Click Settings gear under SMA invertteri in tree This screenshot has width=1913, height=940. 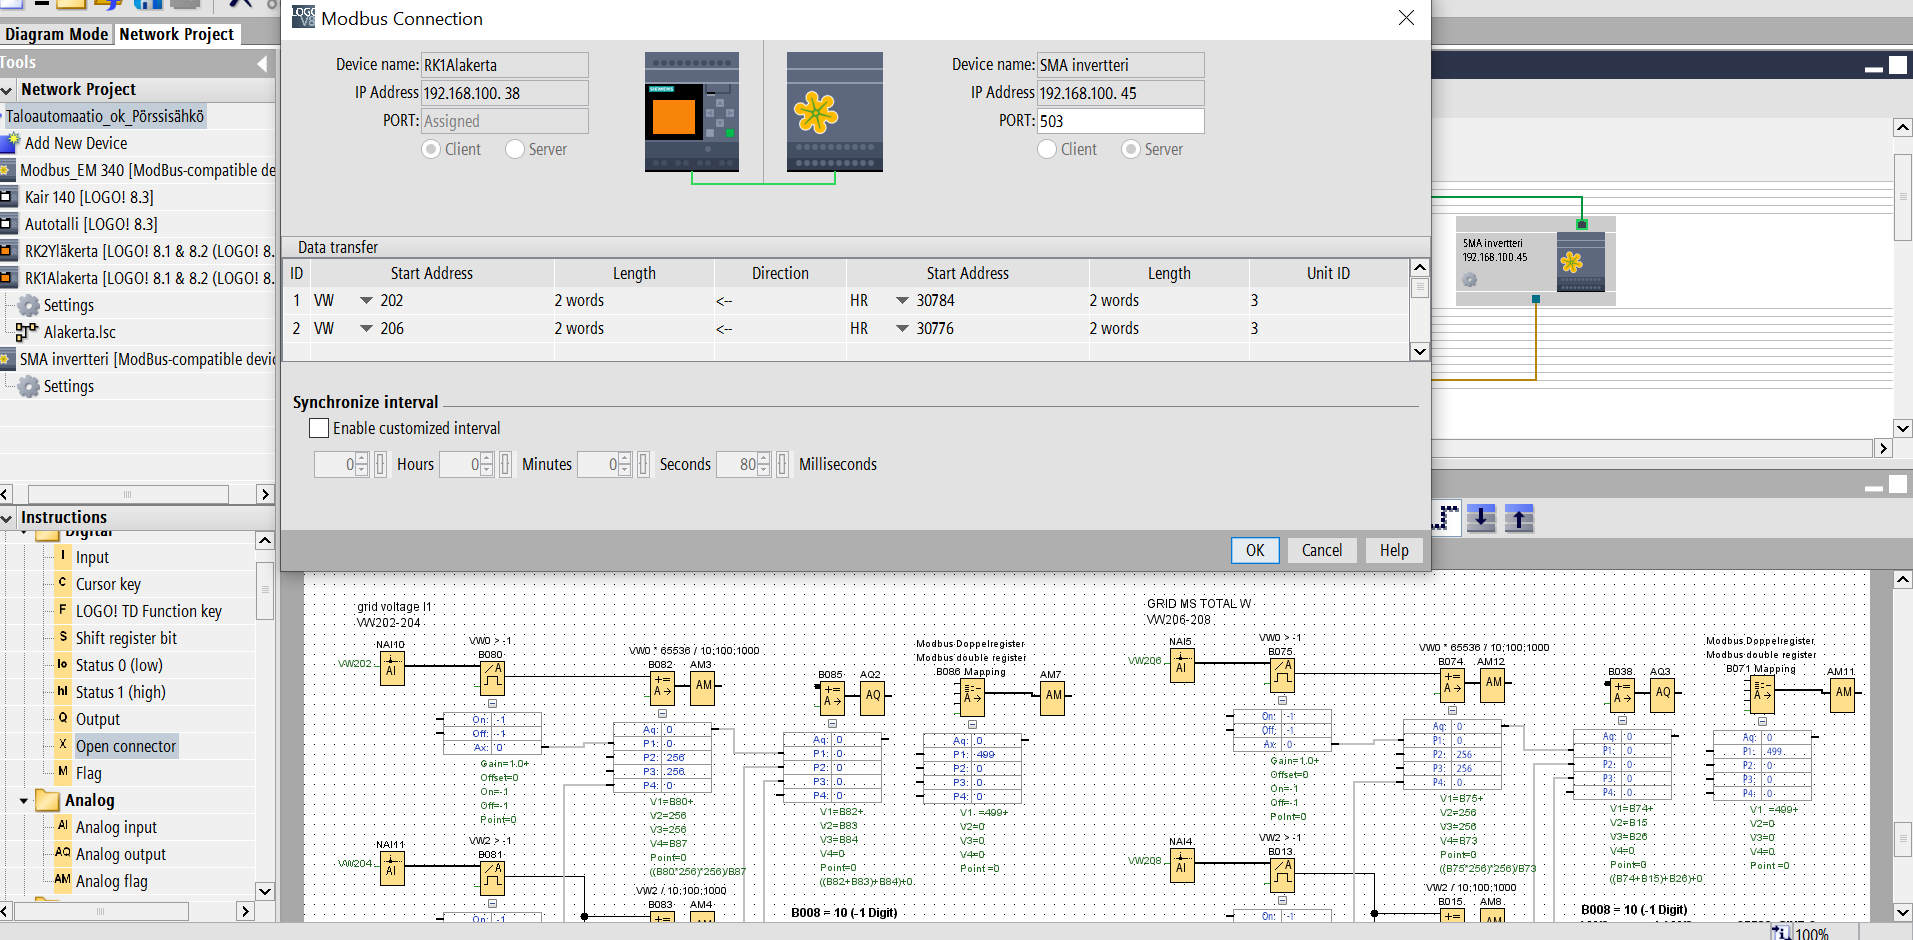click(x=29, y=386)
